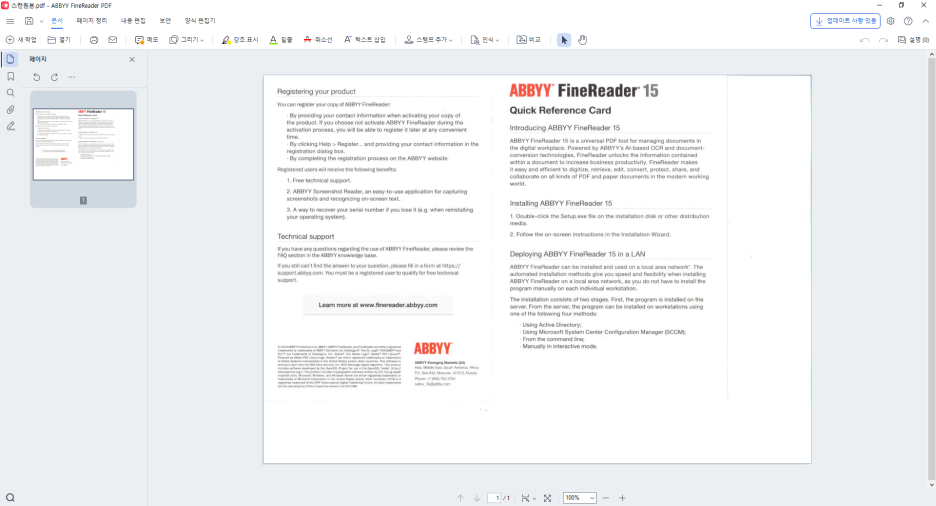Click the 'Quick Reference Card' heading
The image size is (936, 506).
(x=560, y=110)
